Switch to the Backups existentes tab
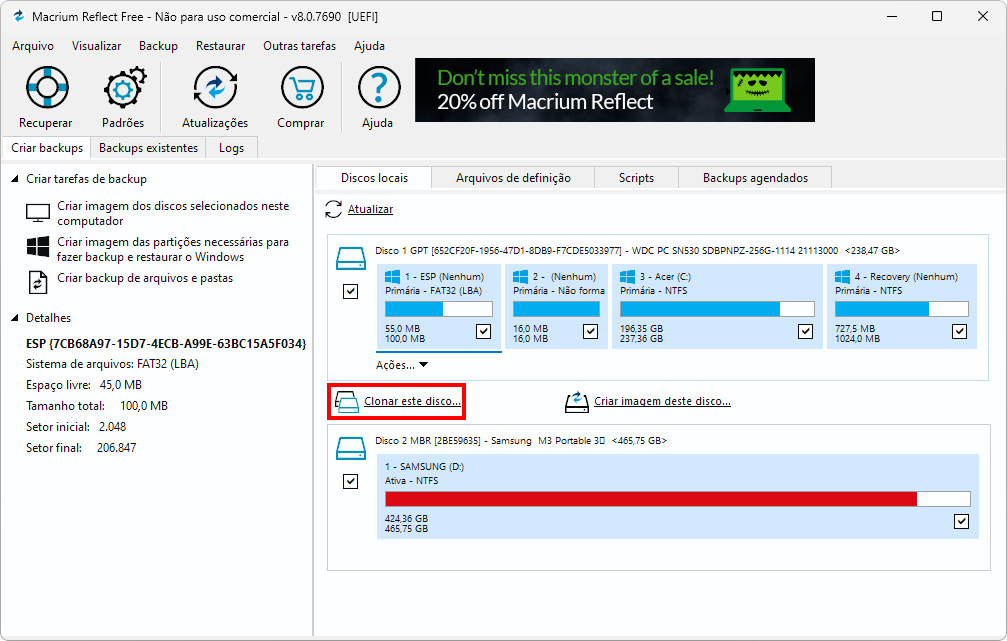 pos(148,148)
